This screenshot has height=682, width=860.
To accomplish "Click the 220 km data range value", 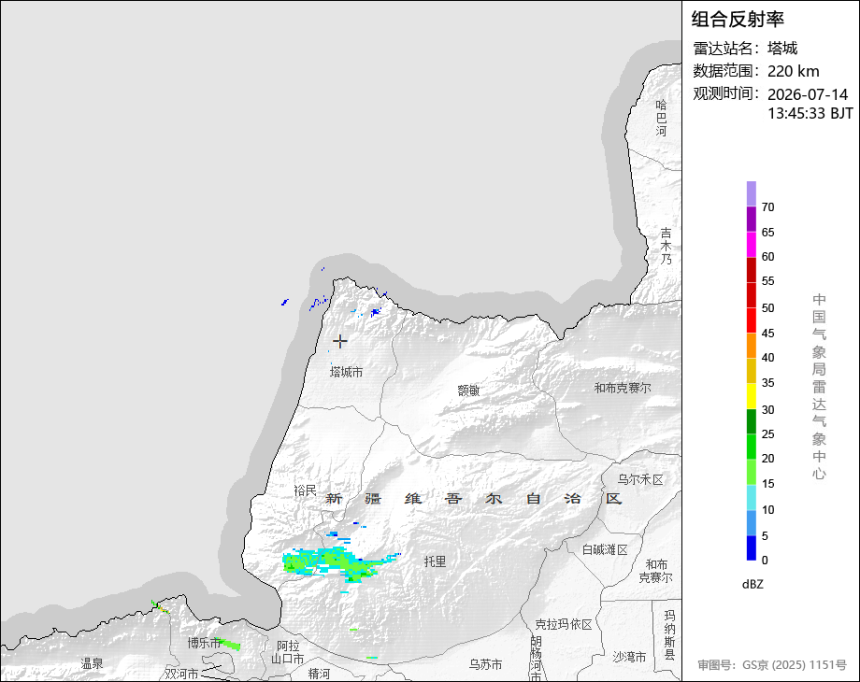I will click(x=793, y=71).
